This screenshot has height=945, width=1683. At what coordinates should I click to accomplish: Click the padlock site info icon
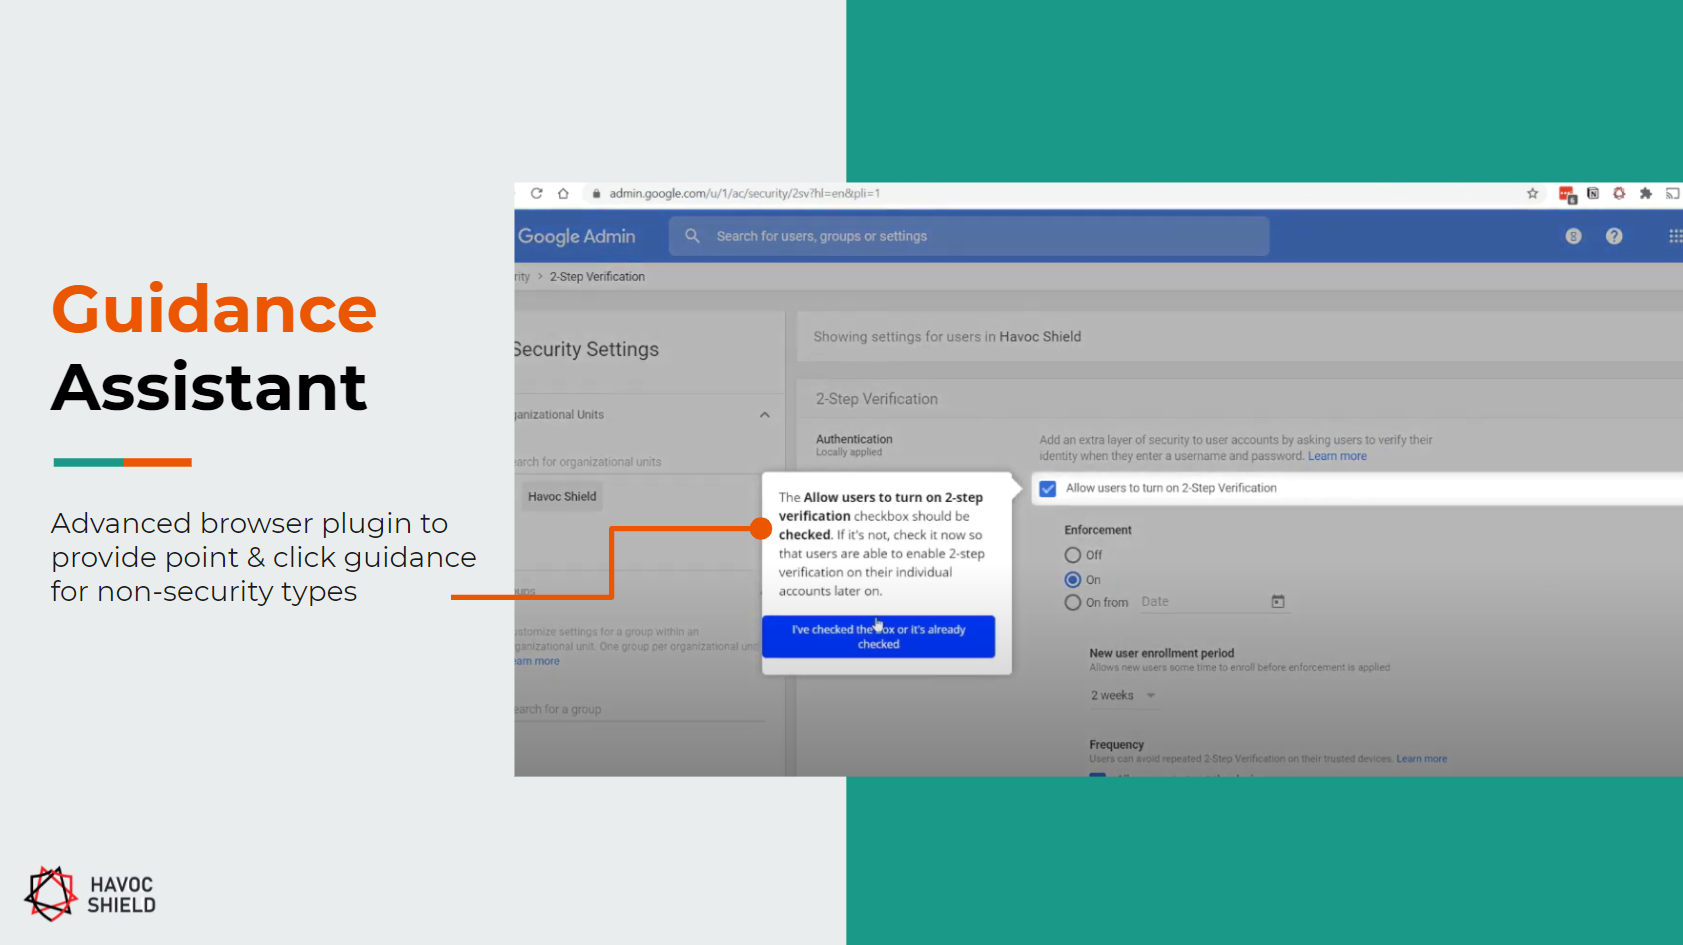596,194
